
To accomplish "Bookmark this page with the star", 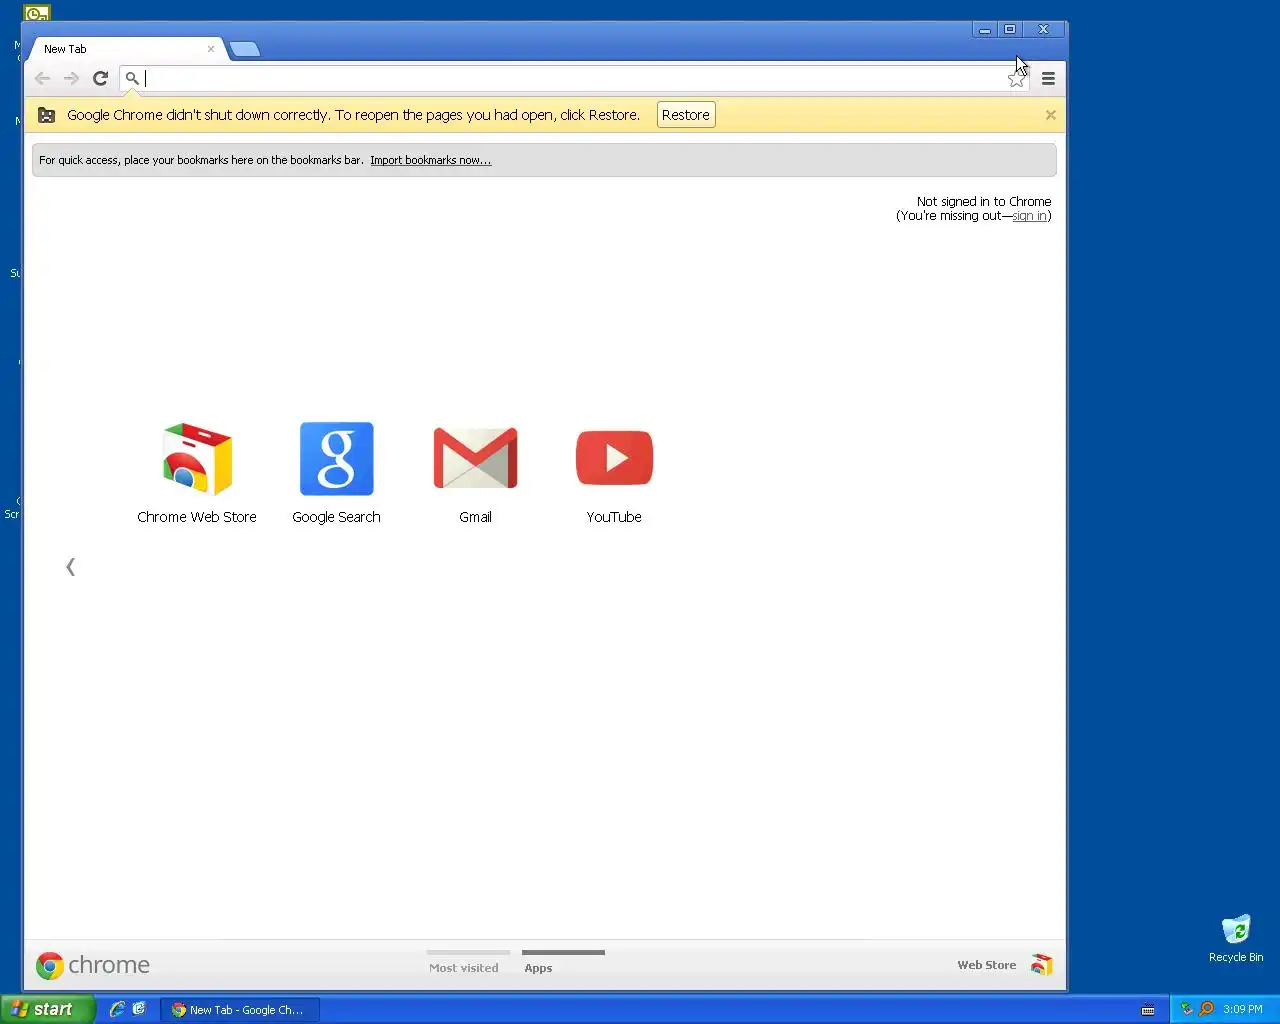I will (1016, 79).
